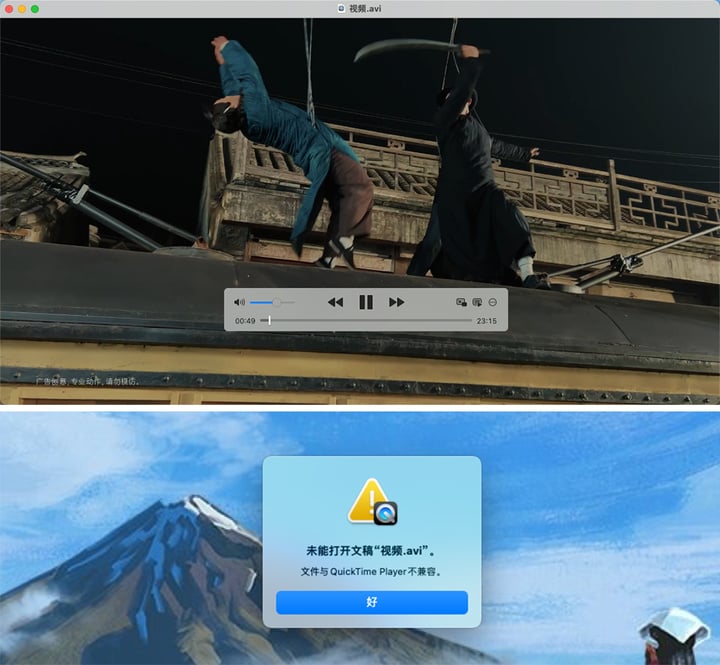Adjust the volume slider knob
This screenshot has height=665, width=720.
click(x=276, y=302)
